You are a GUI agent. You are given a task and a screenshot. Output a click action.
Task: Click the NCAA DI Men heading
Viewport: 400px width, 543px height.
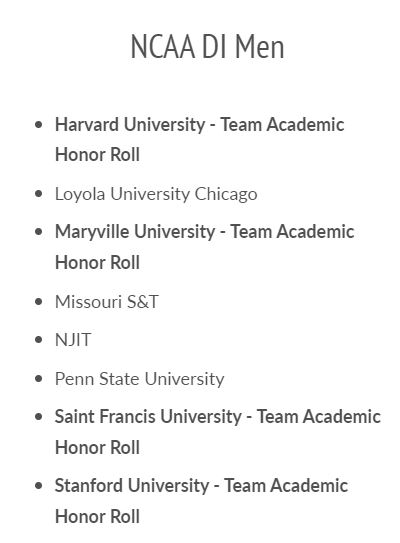pos(207,46)
